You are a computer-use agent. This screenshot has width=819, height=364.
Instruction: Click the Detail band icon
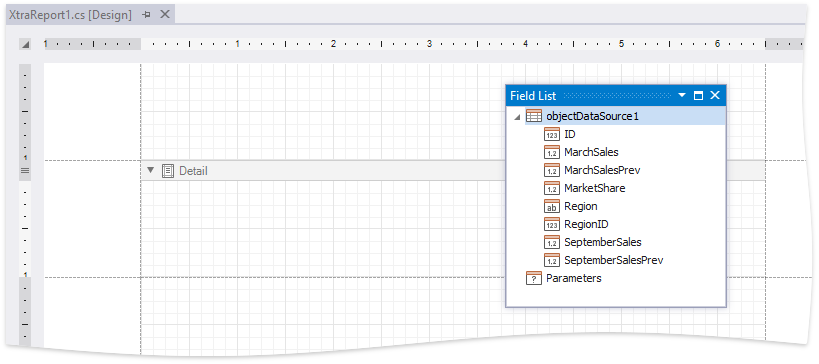(x=168, y=170)
